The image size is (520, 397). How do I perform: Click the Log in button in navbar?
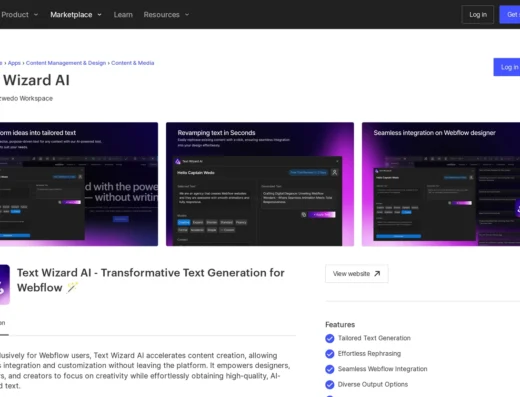click(x=478, y=15)
